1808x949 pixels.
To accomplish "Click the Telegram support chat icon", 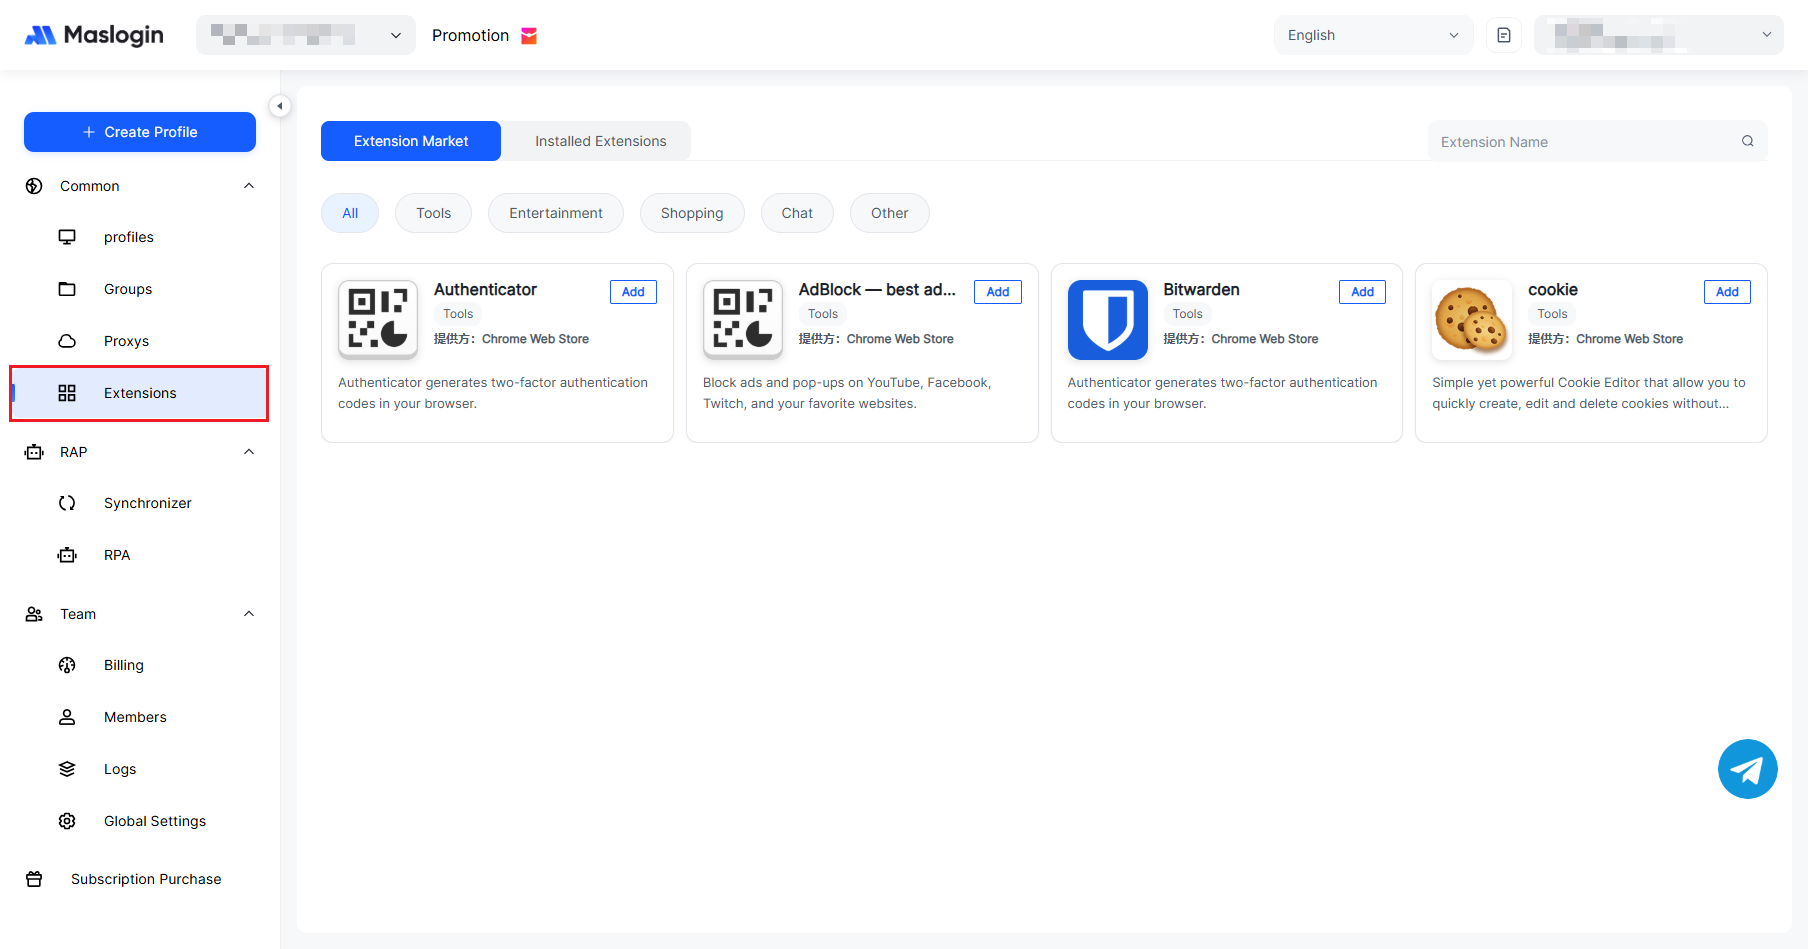I will tap(1747, 769).
